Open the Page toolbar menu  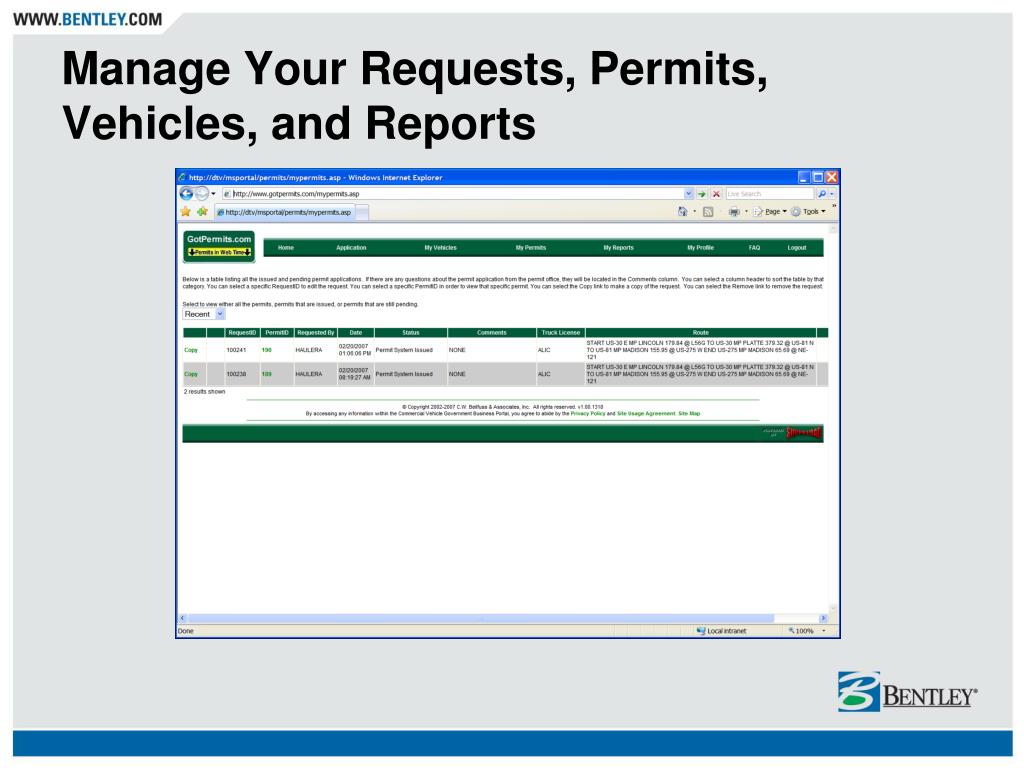tap(770, 212)
